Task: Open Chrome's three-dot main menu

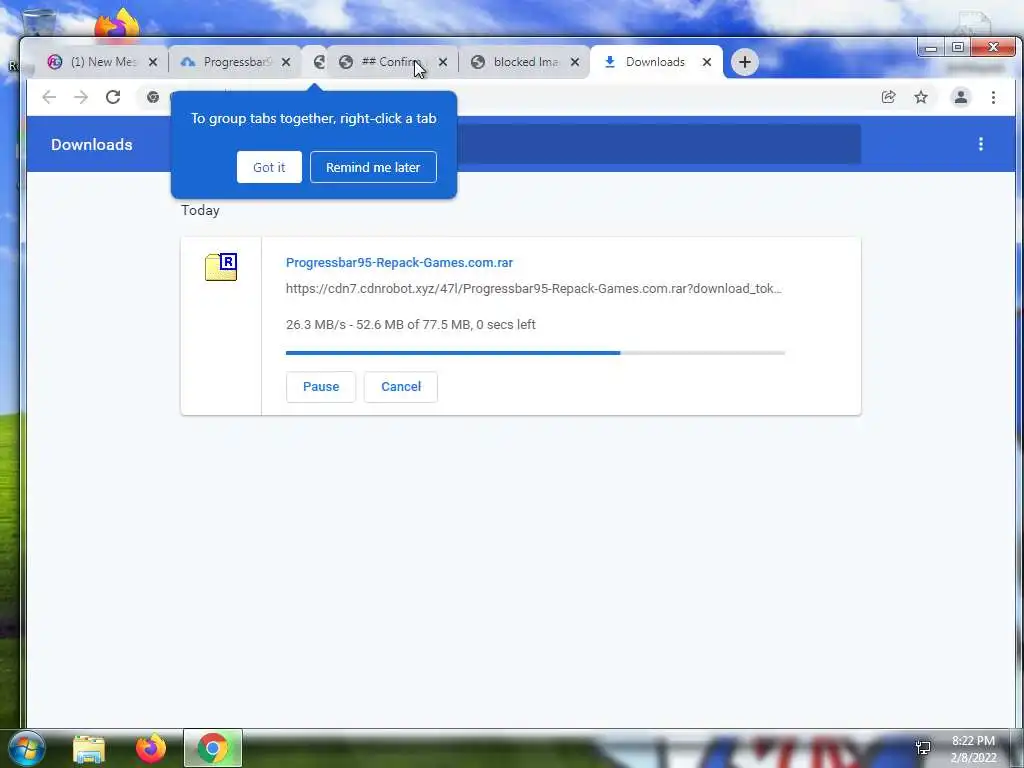Action: click(x=993, y=97)
